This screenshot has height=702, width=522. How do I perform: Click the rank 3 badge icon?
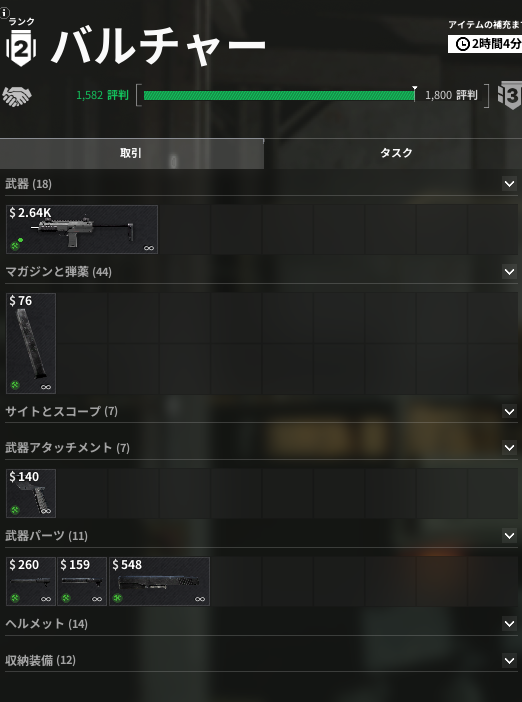[x=510, y=95]
